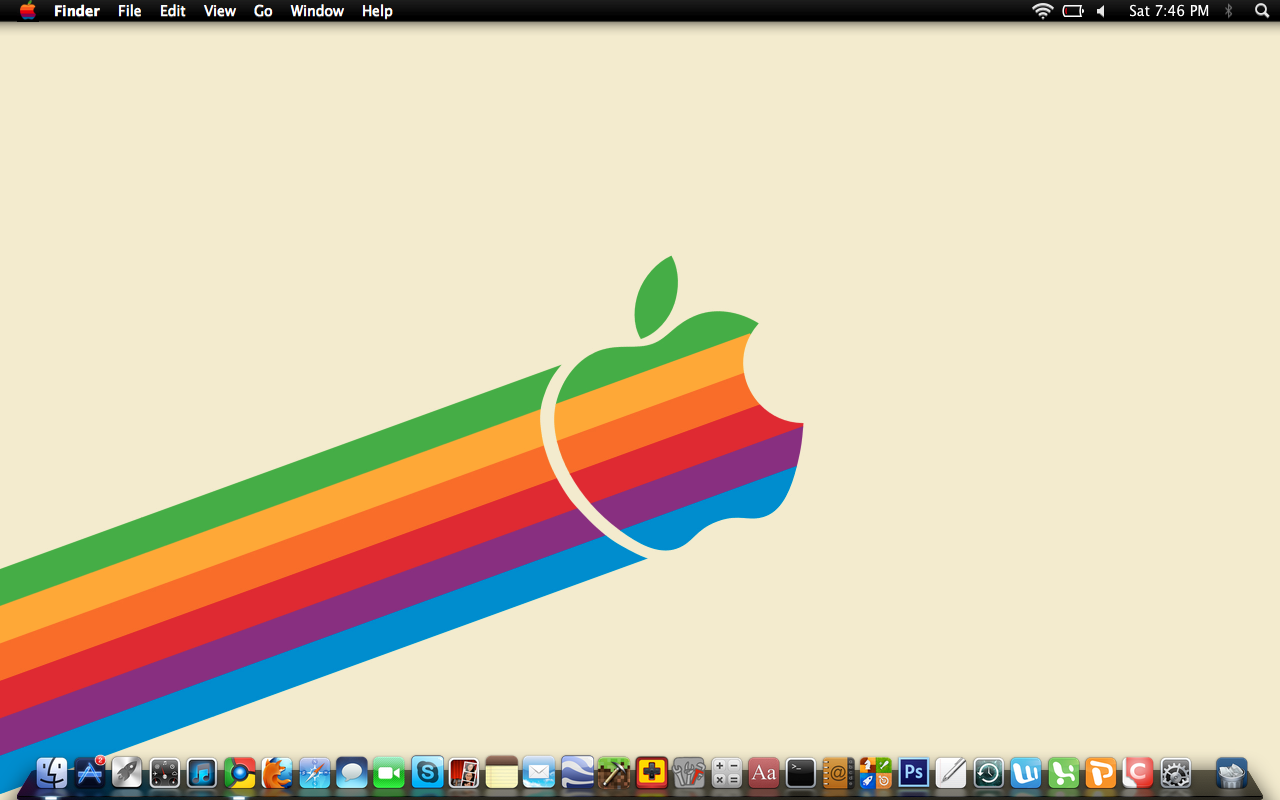Open the volume control in menu bar
The height and width of the screenshot is (800, 1280).
pyautogui.click(x=1101, y=11)
